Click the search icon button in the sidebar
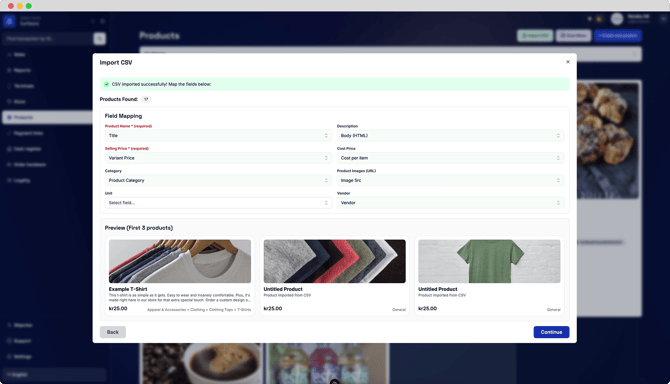670x384 pixels. coord(100,38)
